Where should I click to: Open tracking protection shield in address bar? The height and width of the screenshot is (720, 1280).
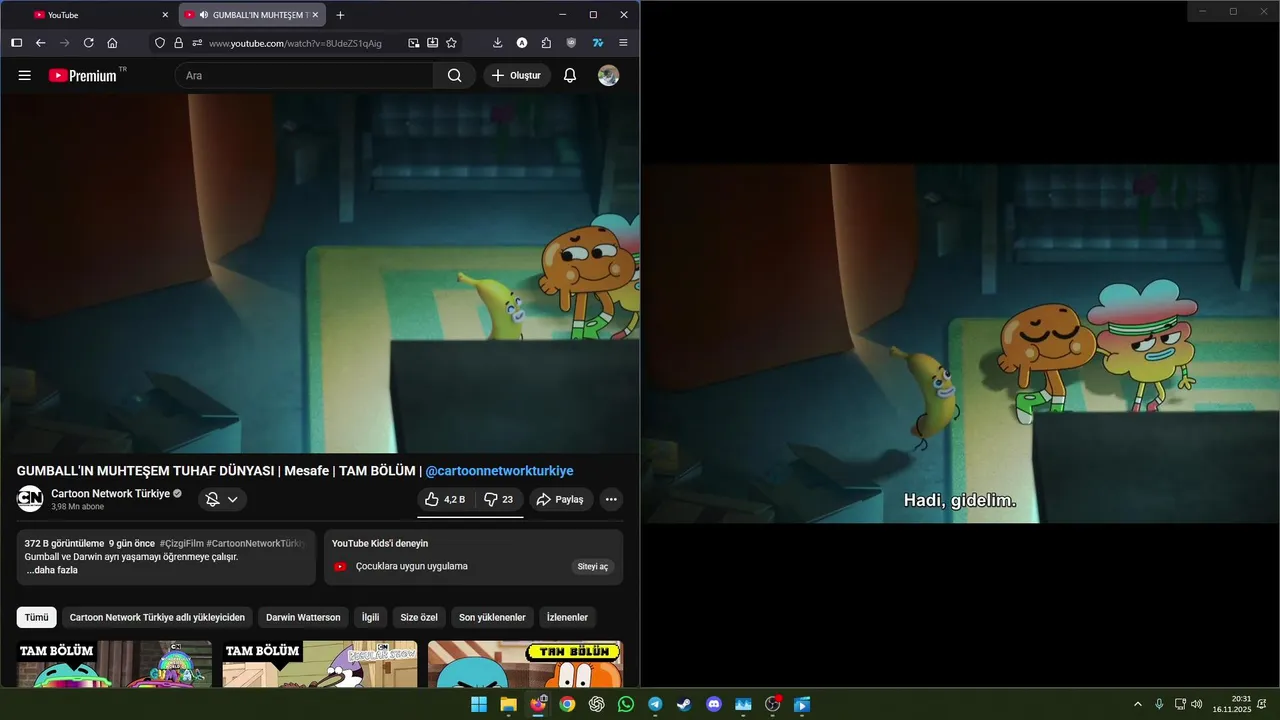coord(160,43)
